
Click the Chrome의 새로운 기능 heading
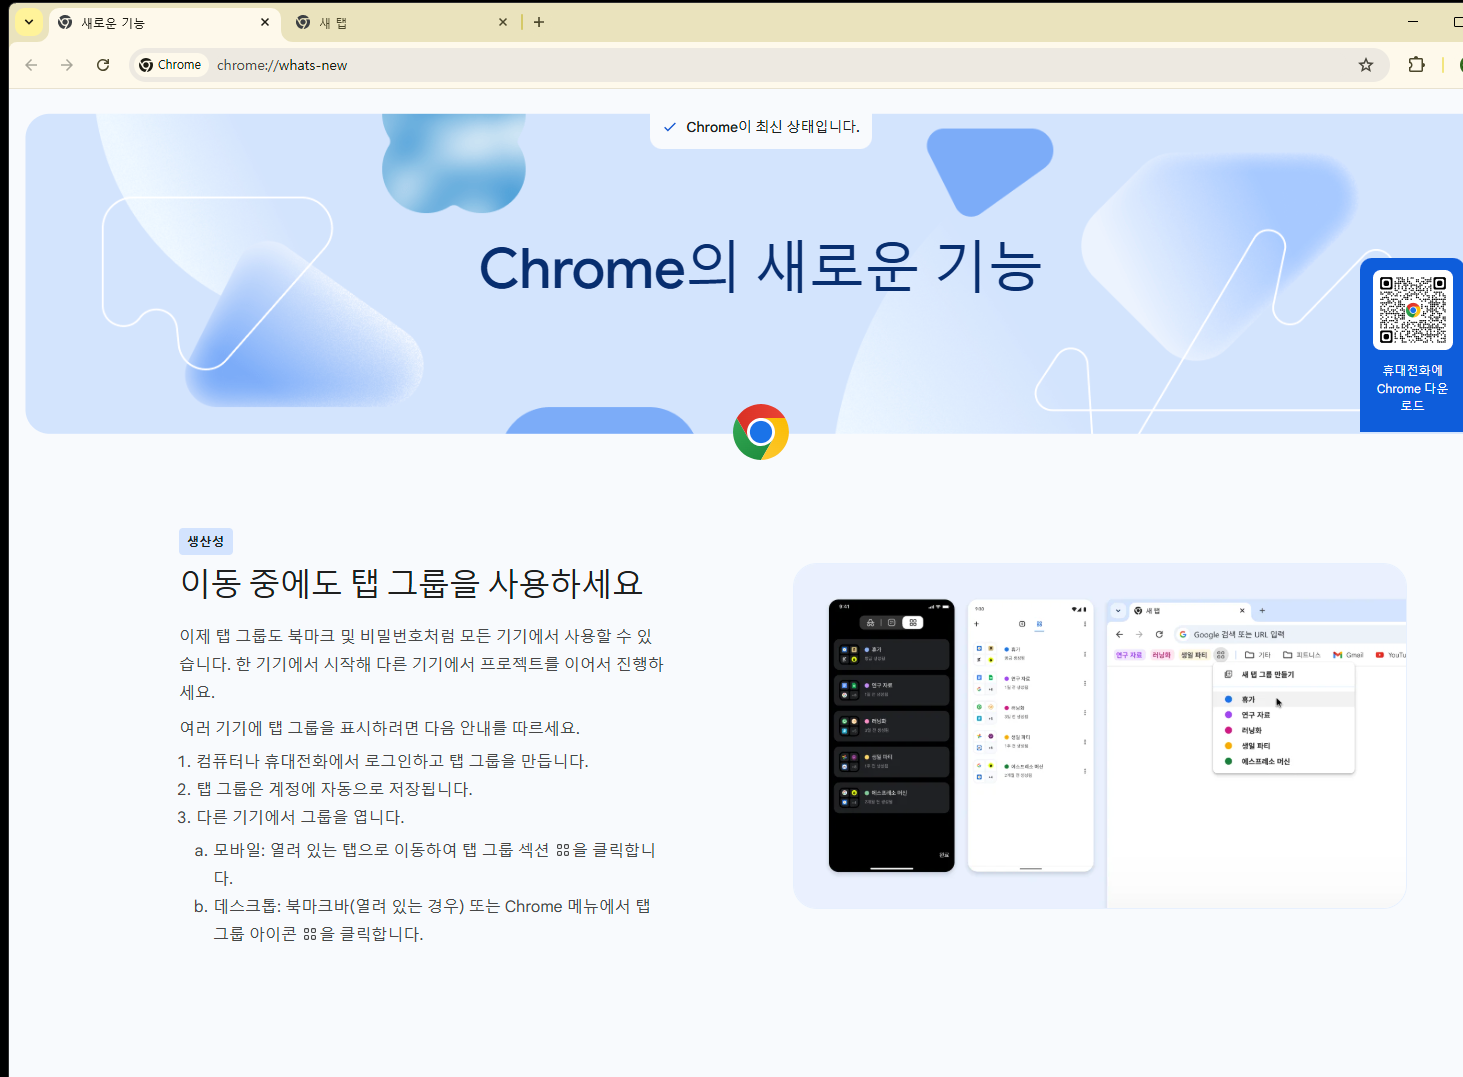pyautogui.click(x=760, y=268)
